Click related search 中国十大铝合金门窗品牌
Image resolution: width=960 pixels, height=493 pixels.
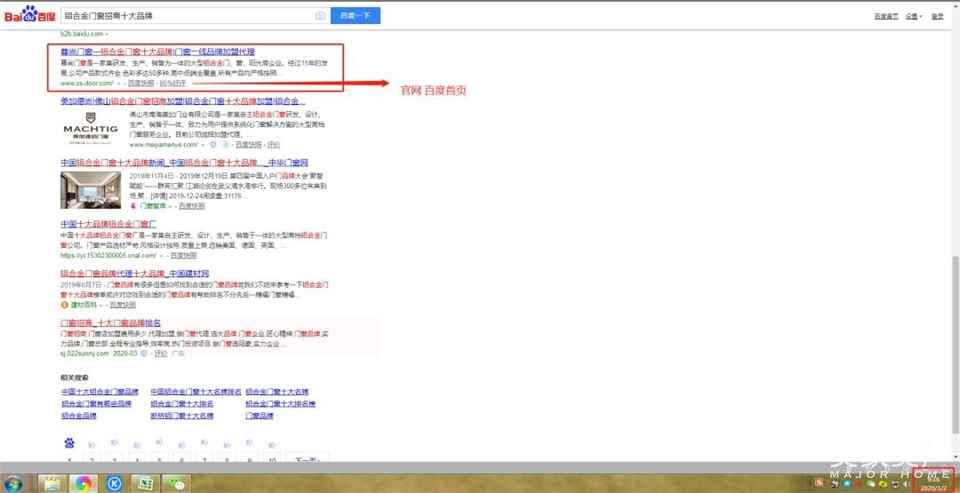(98, 391)
